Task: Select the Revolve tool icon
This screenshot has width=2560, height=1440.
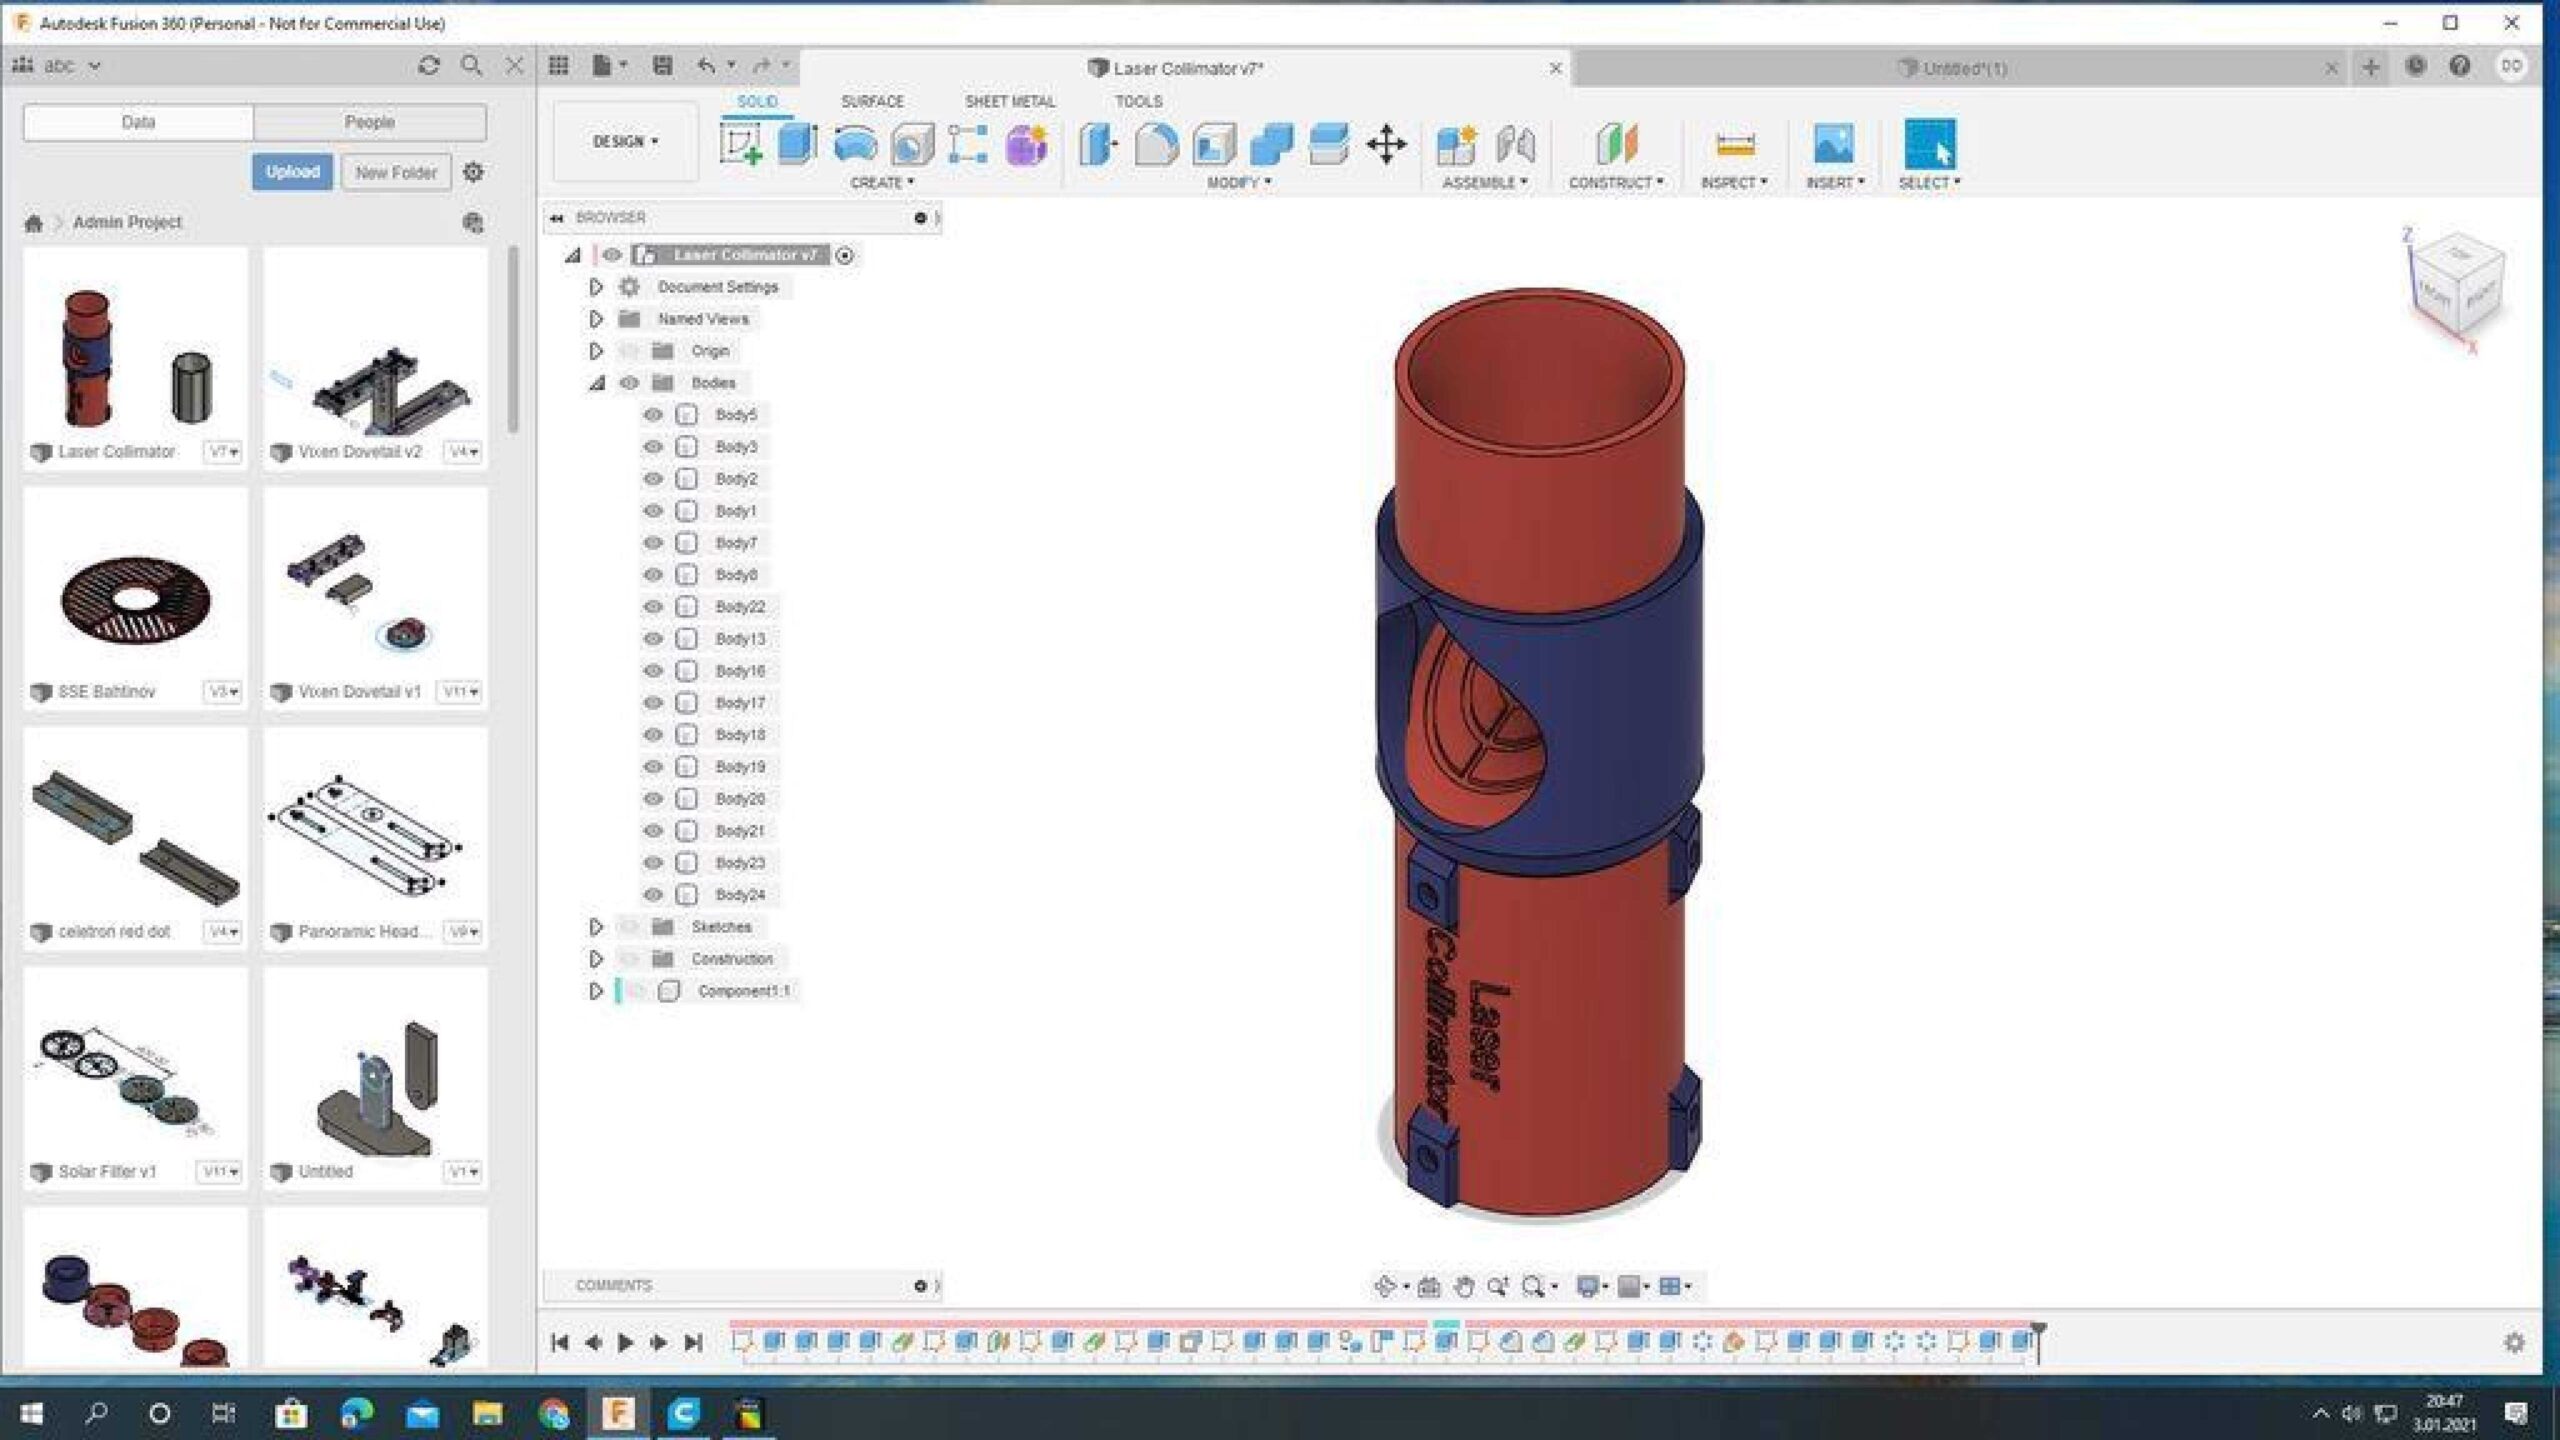Action: click(855, 145)
